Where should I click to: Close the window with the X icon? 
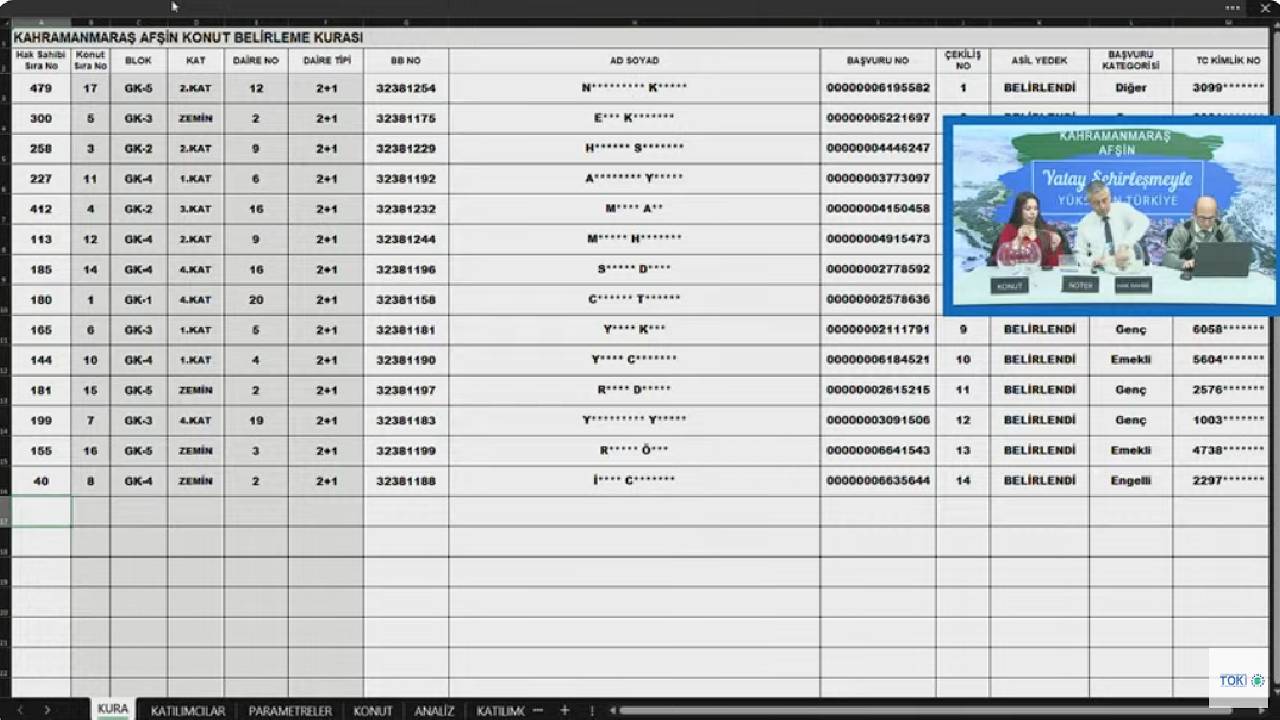click(1265, 7)
